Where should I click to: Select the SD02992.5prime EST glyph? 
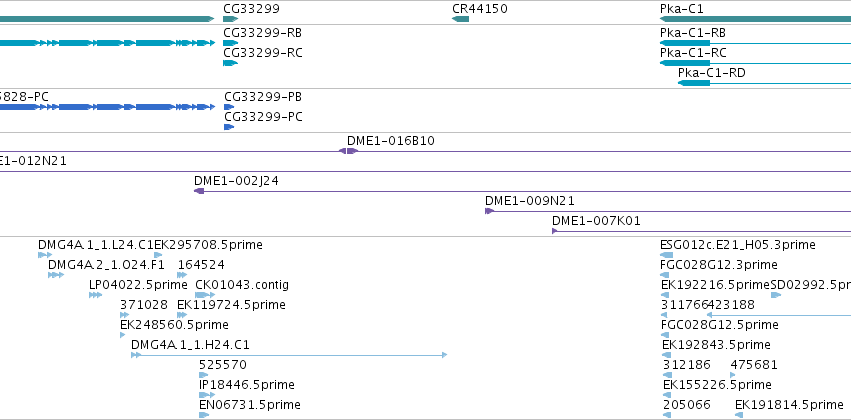click(x=776, y=295)
